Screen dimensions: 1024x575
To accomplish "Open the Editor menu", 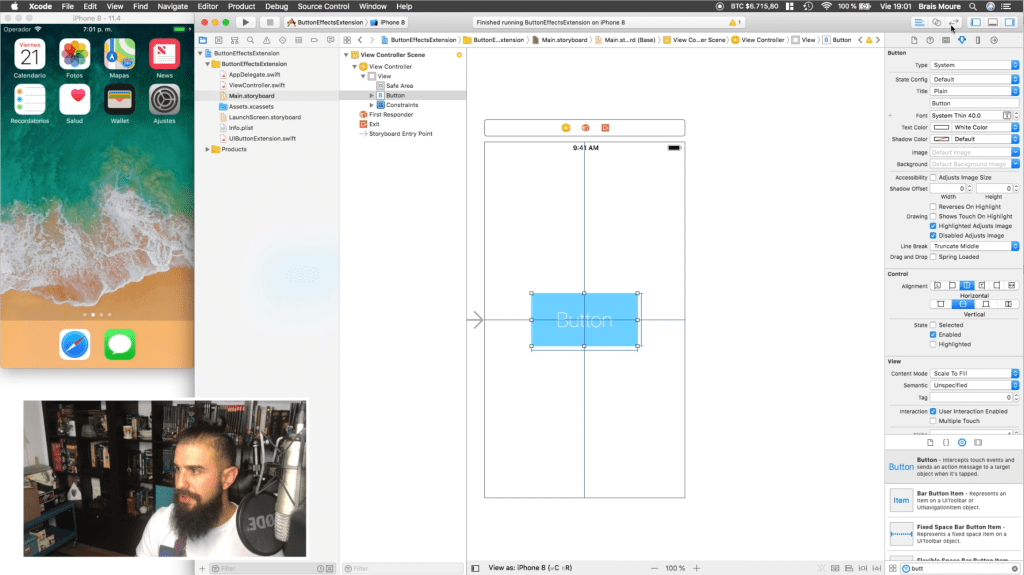I will (x=208, y=7).
